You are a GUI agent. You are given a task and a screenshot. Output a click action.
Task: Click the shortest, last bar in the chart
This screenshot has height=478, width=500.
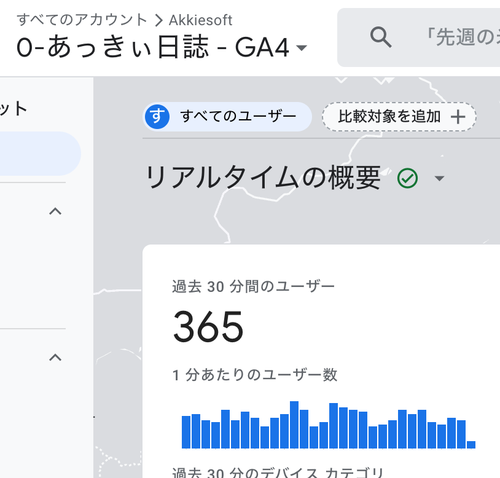[471, 445]
